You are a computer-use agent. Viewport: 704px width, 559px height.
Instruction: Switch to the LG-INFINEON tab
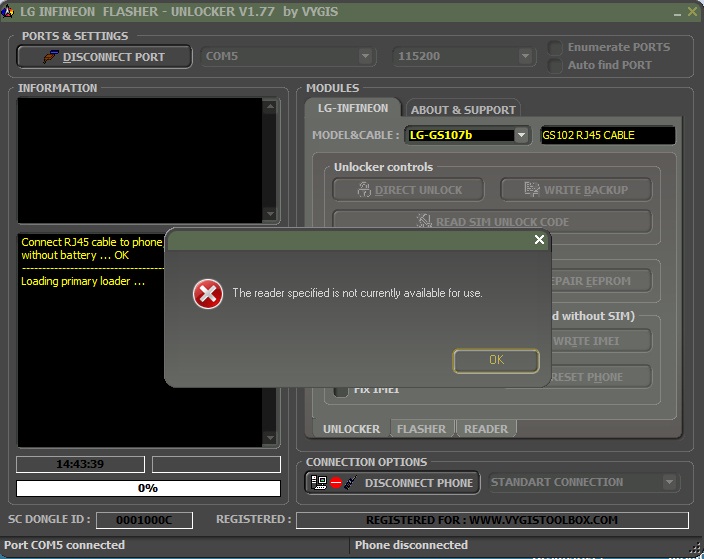pyautogui.click(x=353, y=108)
